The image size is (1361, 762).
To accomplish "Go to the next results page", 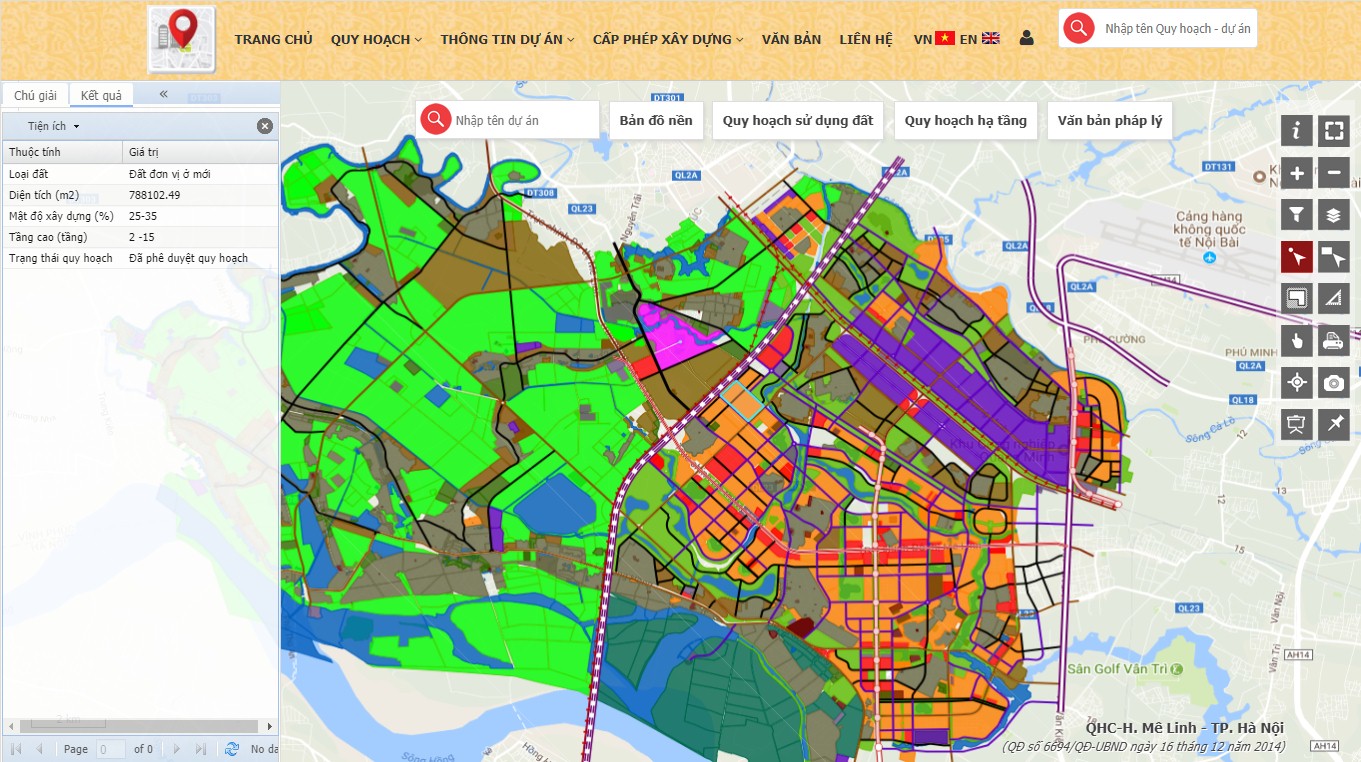I will click(x=176, y=749).
